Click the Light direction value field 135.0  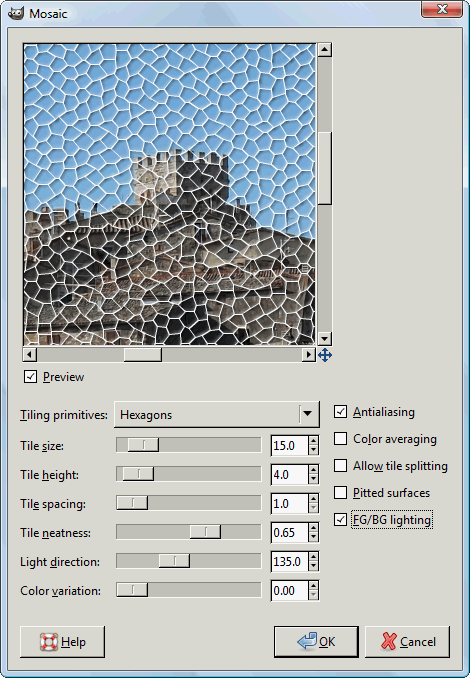289,561
